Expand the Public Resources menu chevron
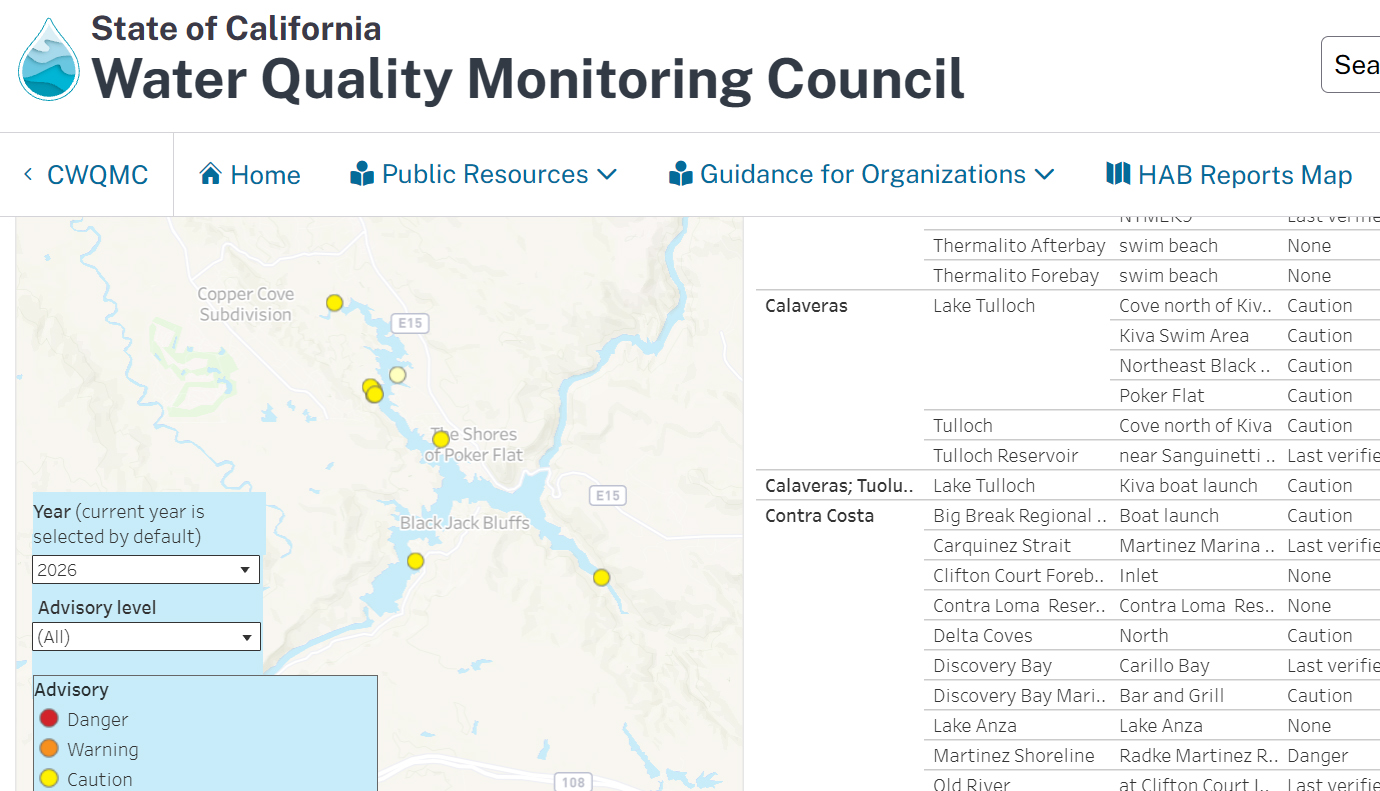Image resolution: width=1380 pixels, height=791 pixels. click(607, 174)
